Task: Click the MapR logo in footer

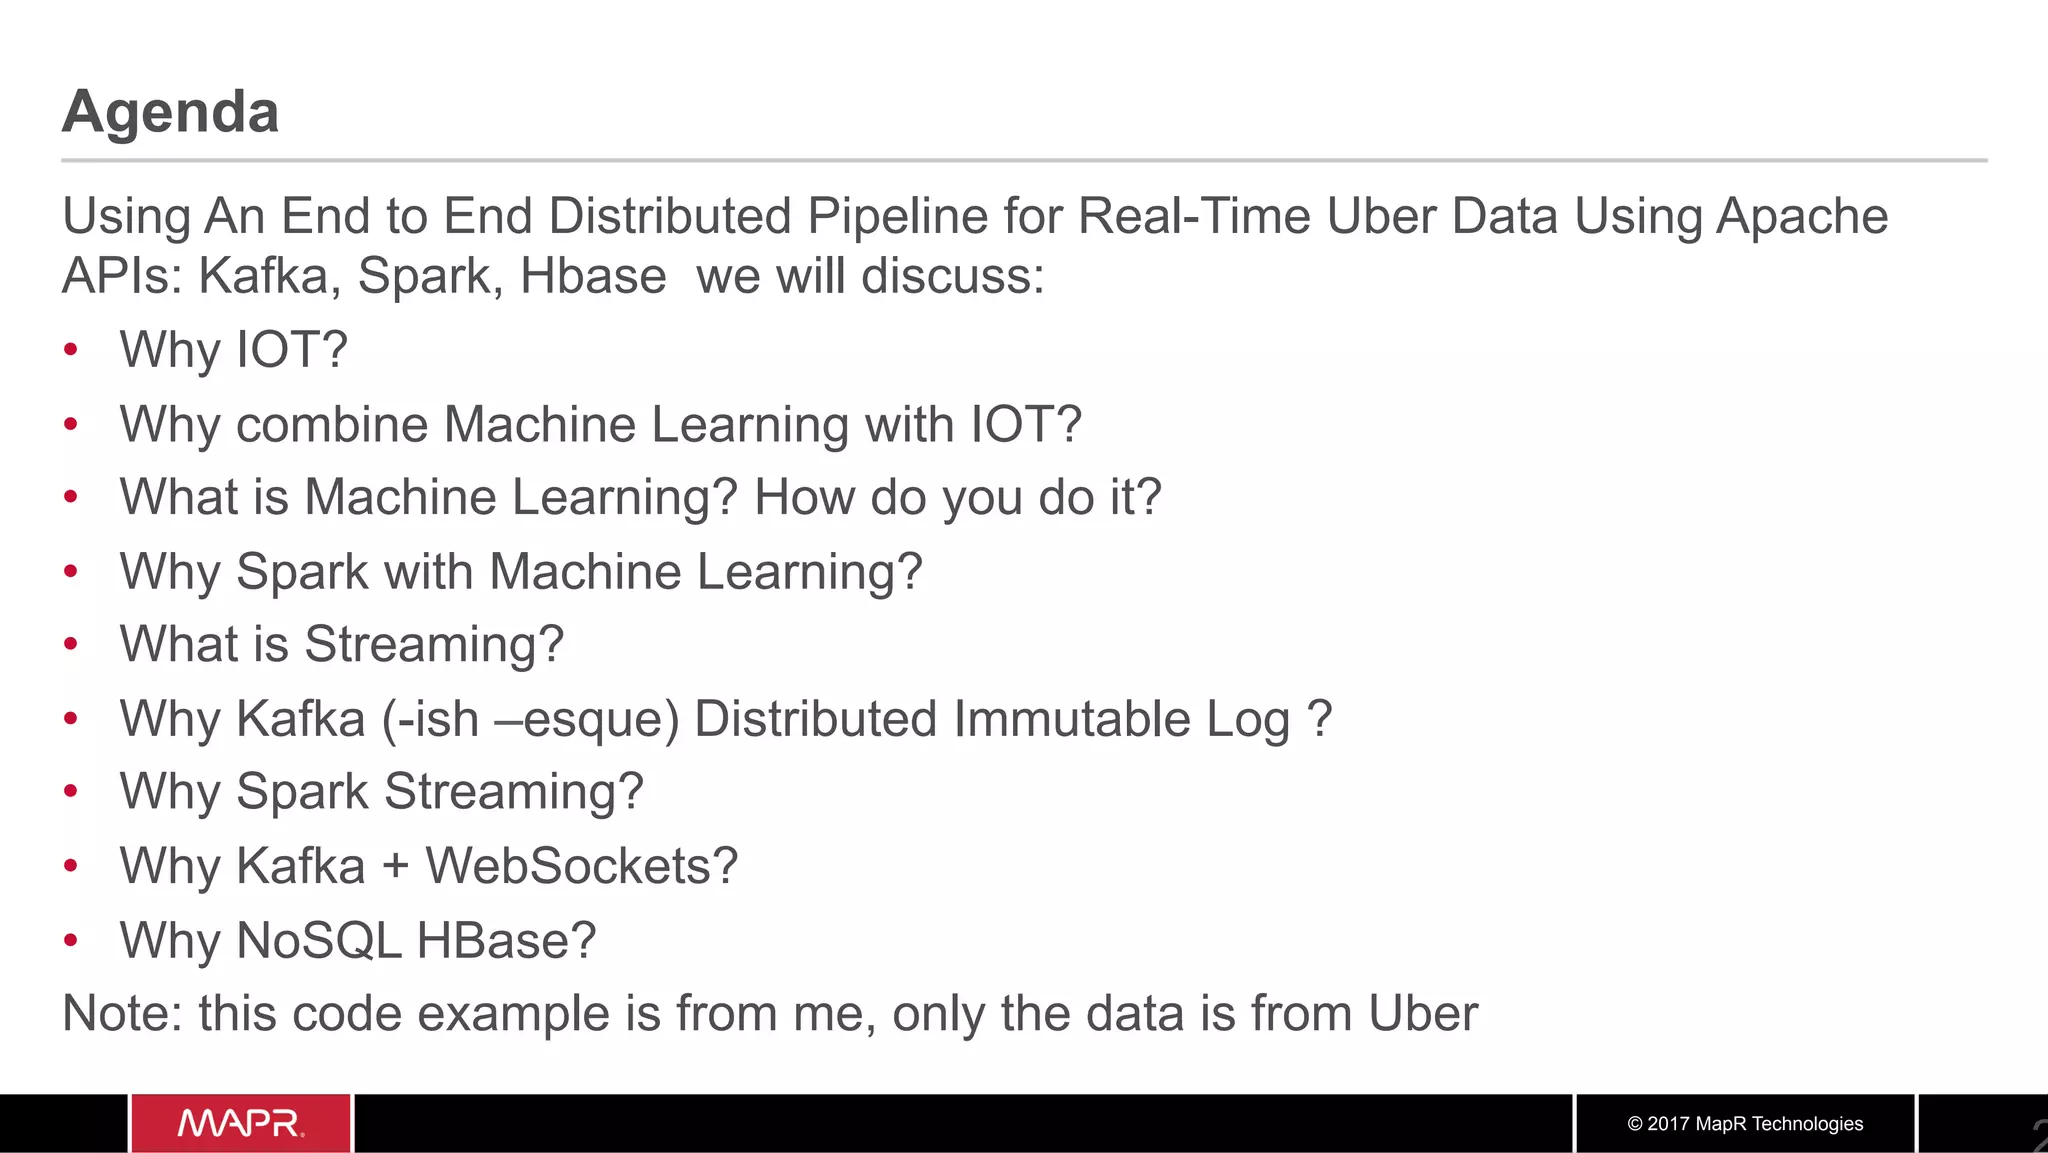Action: pyautogui.click(x=241, y=1123)
